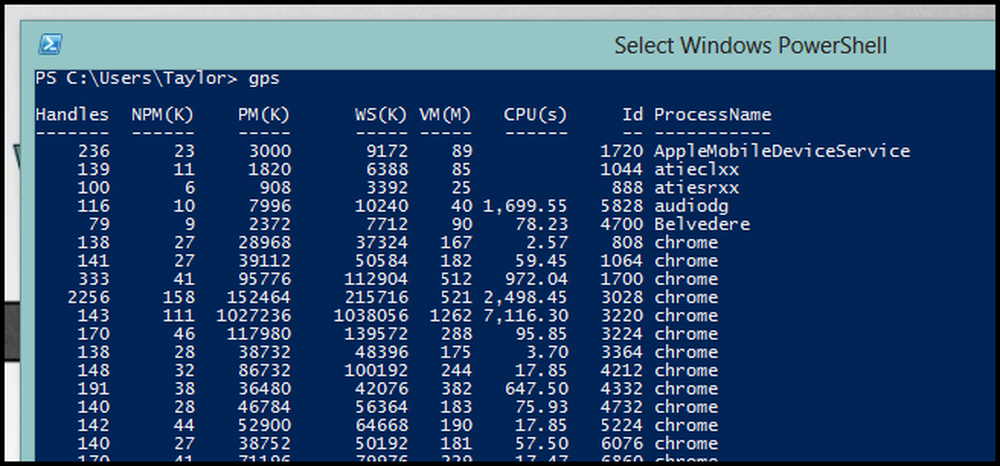
Task: Click VM value 512
Action: (456, 279)
